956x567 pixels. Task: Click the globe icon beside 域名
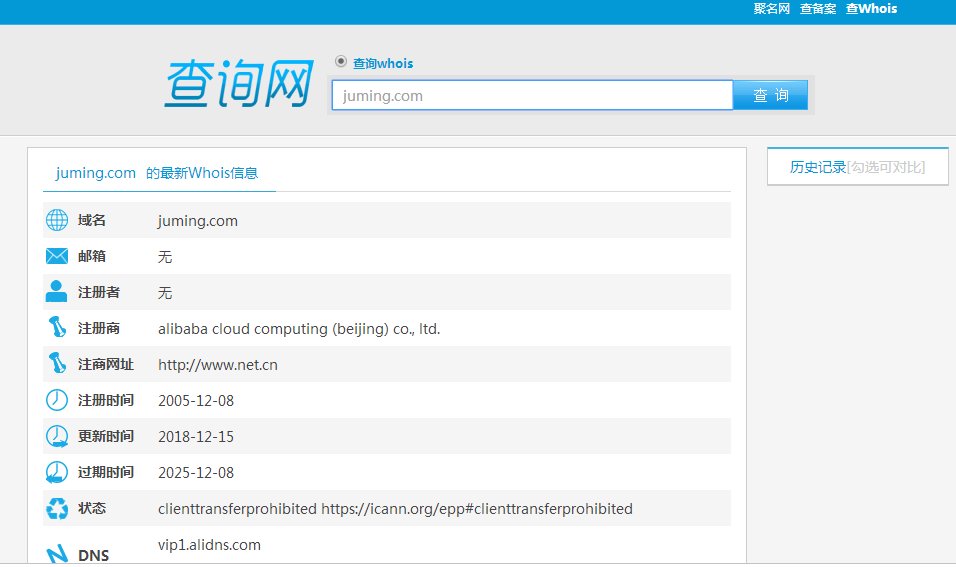tap(57, 220)
